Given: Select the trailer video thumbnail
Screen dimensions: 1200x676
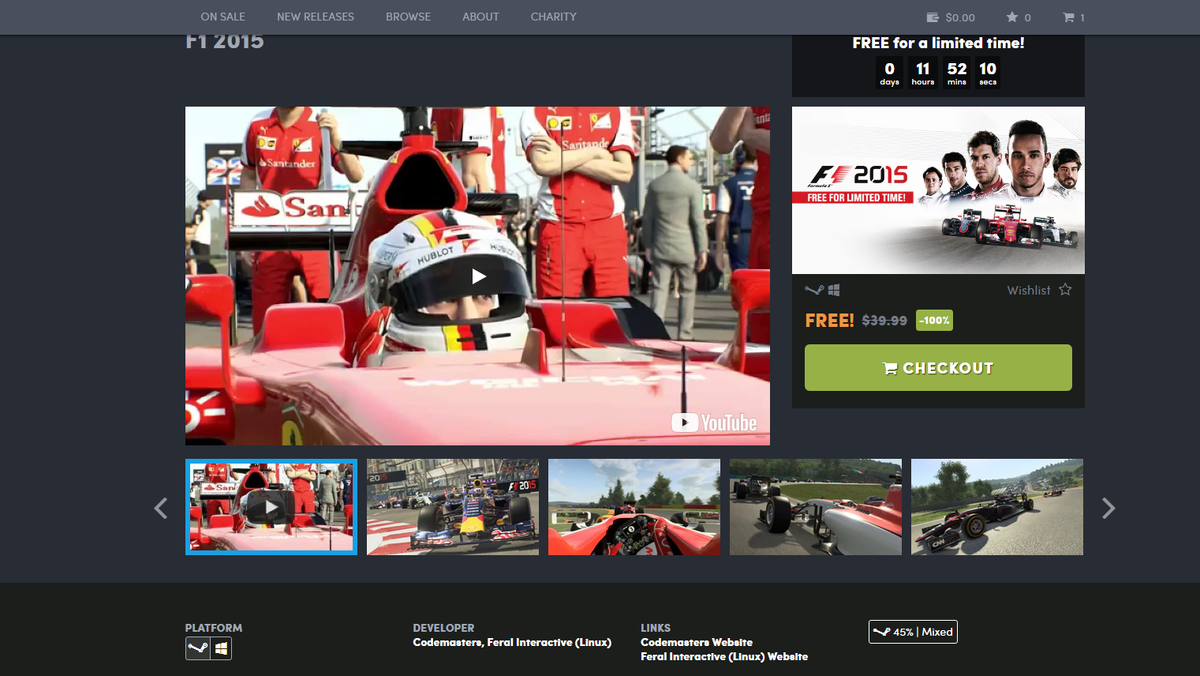Looking at the screenshot, I should [x=271, y=507].
